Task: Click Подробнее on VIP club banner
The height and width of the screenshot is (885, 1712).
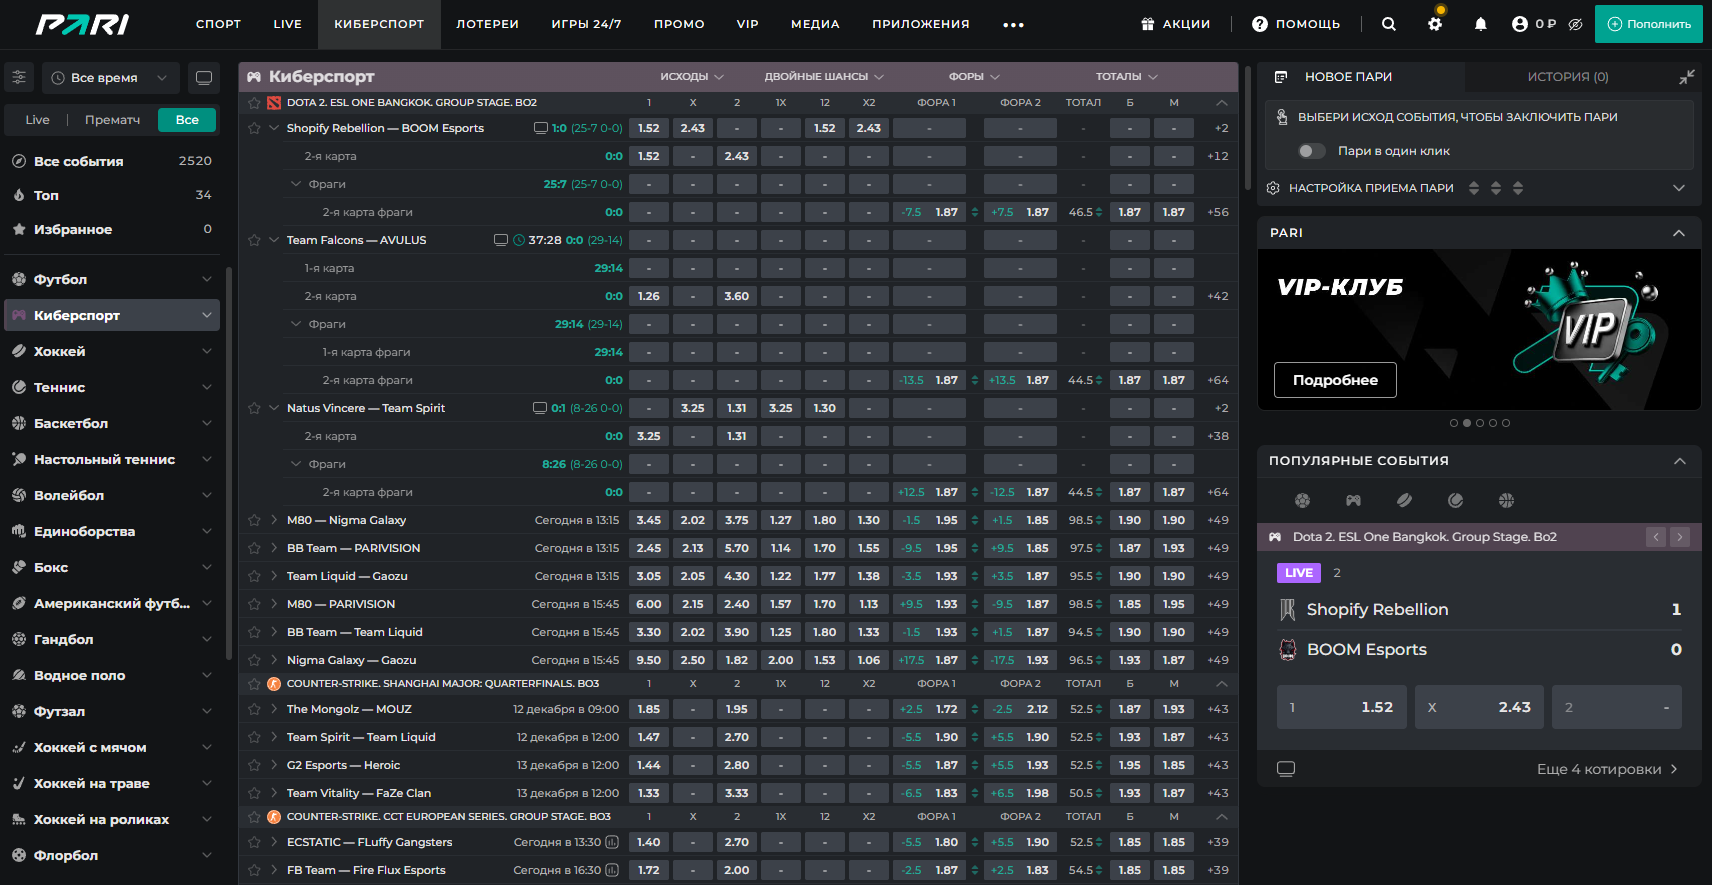Action: 1335,380
